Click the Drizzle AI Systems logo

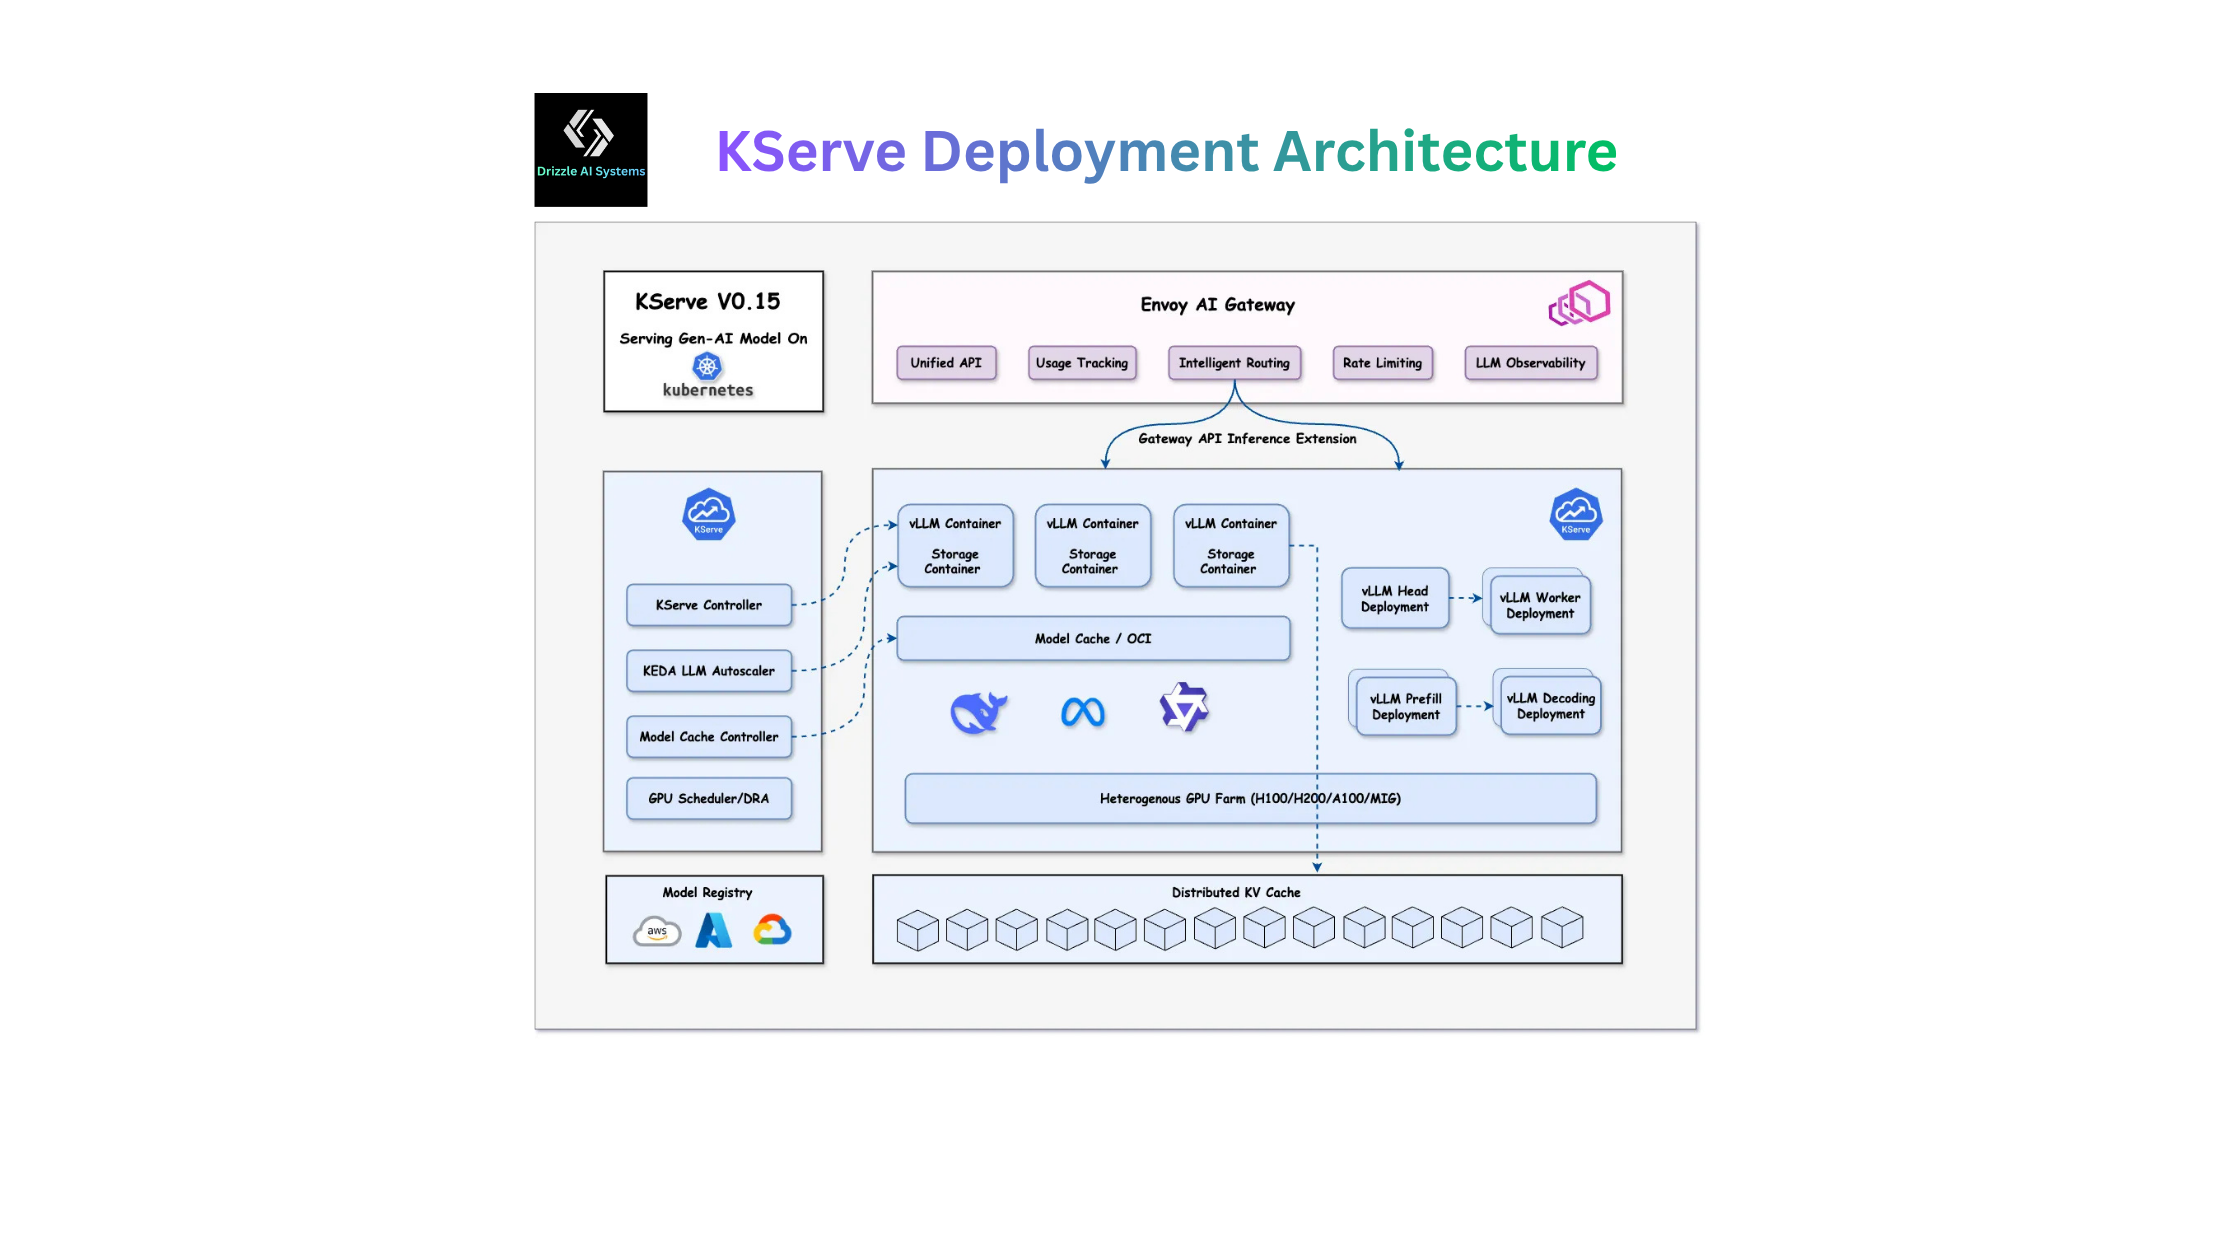[x=590, y=150]
